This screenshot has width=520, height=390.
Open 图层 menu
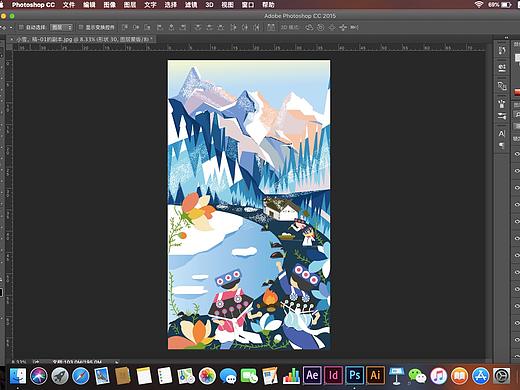pyautogui.click(x=130, y=5)
